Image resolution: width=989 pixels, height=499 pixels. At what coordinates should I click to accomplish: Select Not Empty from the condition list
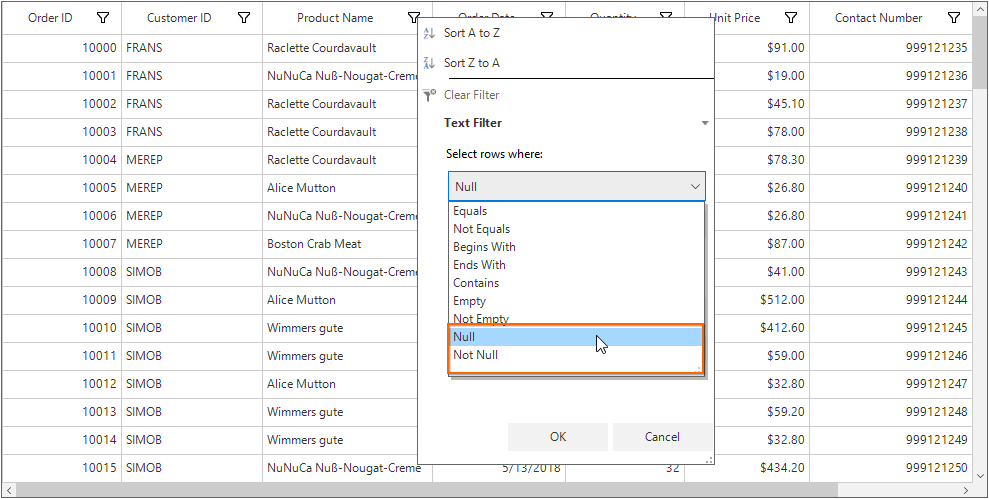(576, 319)
